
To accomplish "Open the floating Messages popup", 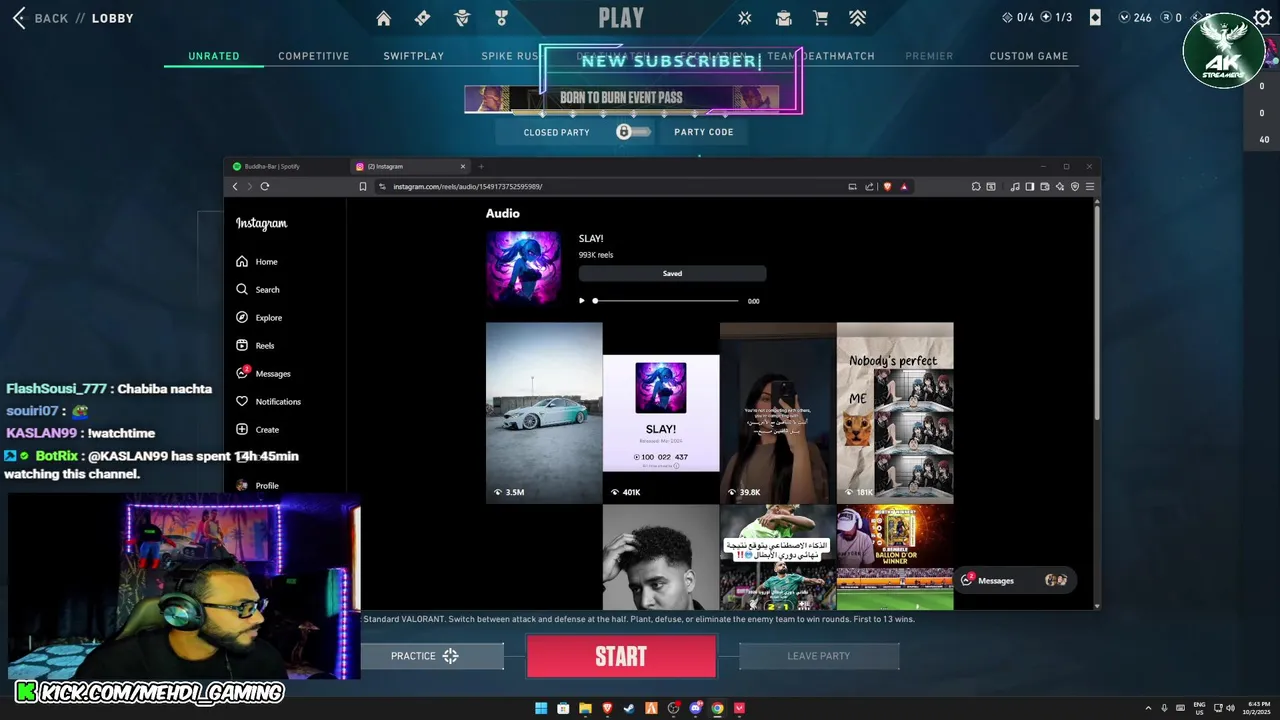I will tap(1015, 580).
